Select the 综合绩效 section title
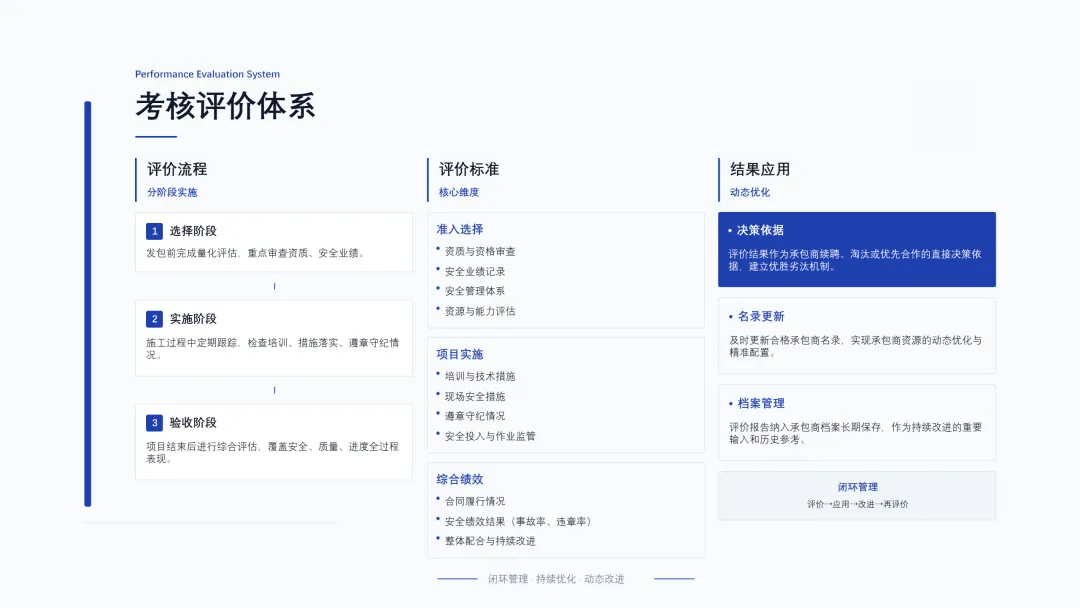This screenshot has width=1080, height=608. tap(459, 479)
